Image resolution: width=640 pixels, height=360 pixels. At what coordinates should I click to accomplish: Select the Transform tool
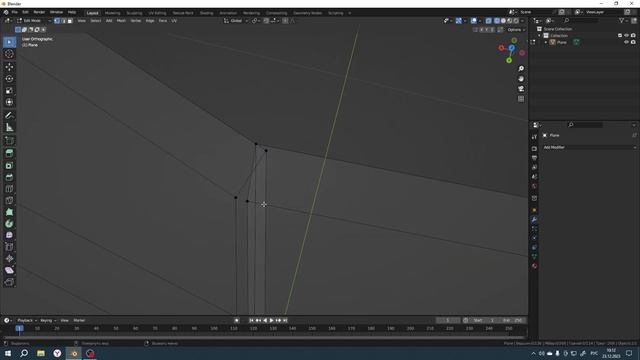tap(9, 102)
